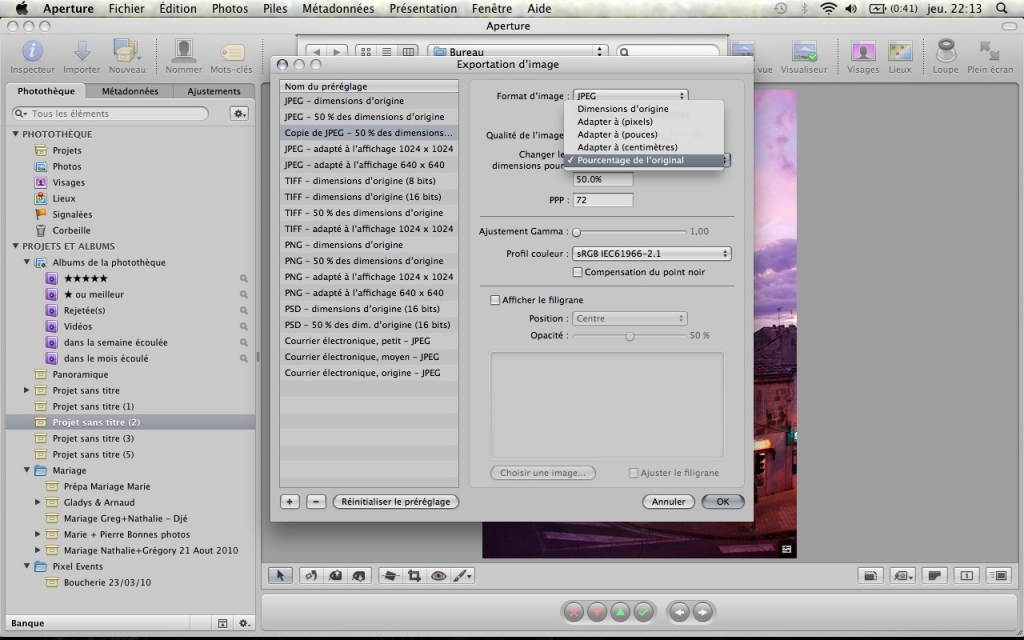The image size is (1024, 640).
Task: Open the Métadonnées menu bar item
Action: (338, 8)
